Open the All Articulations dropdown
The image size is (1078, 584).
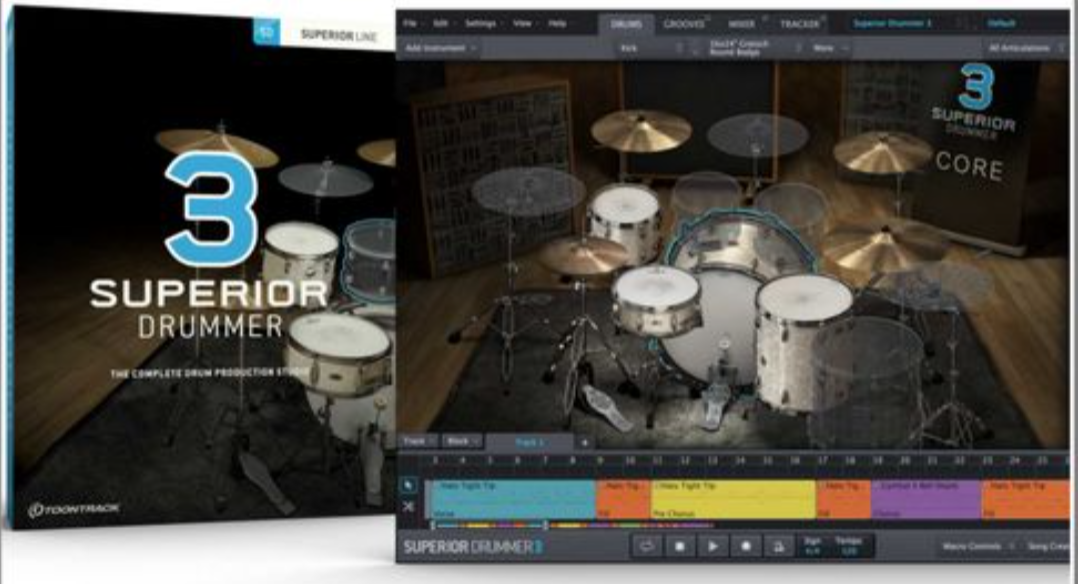[1024, 48]
